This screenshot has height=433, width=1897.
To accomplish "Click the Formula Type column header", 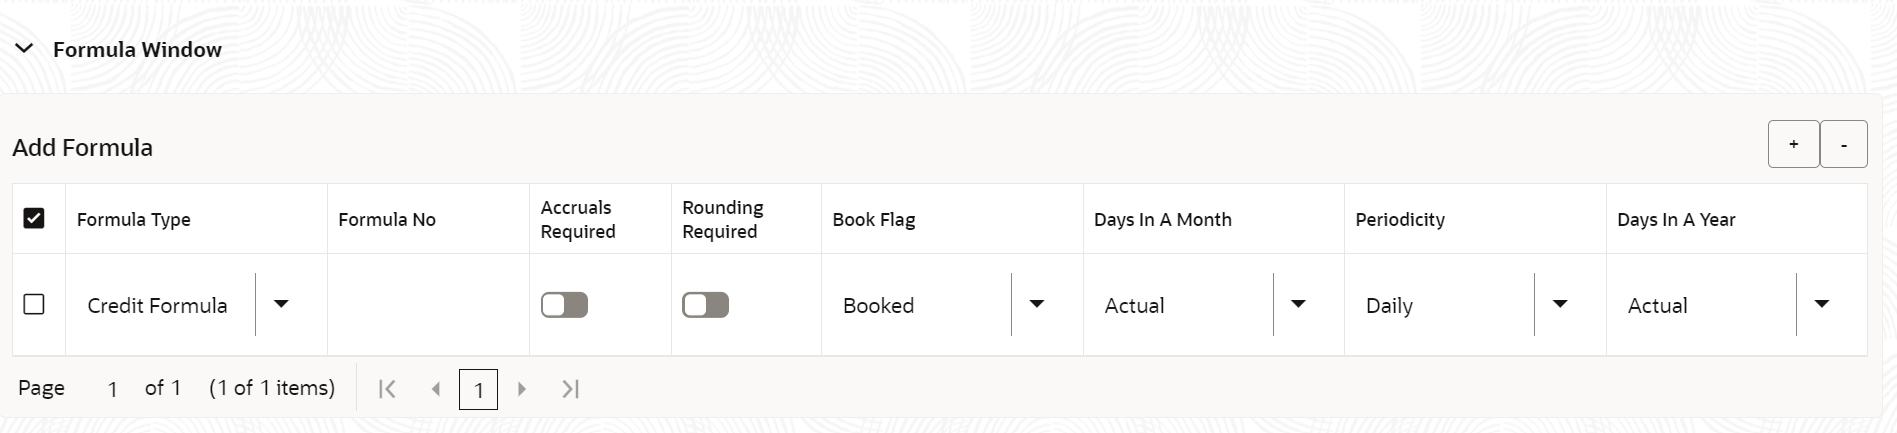I will tap(134, 220).
